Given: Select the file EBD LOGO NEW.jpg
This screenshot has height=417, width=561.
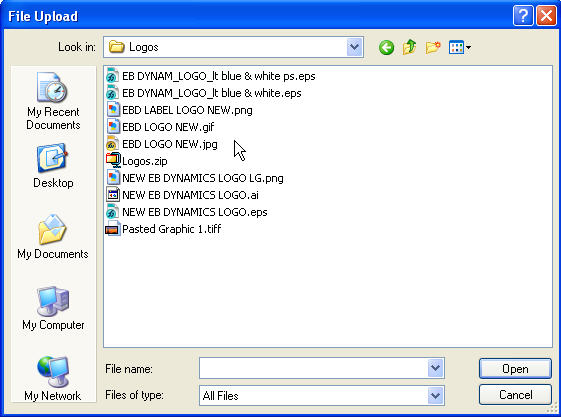Looking at the screenshot, I should tap(162, 144).
